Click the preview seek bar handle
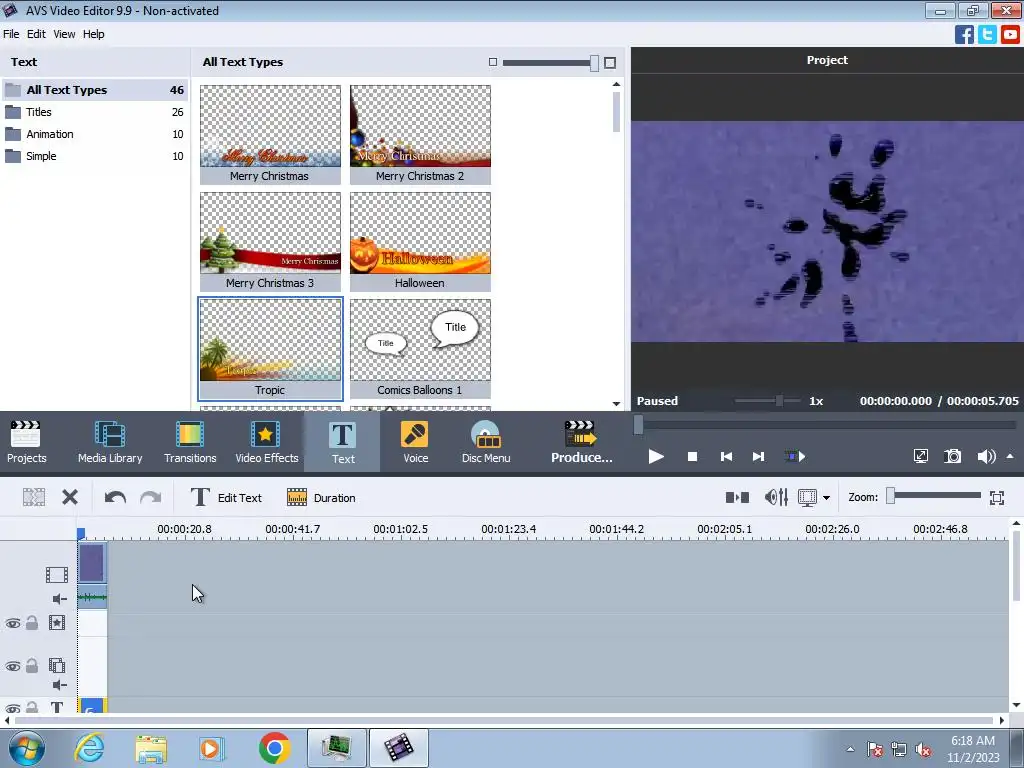The width and height of the screenshot is (1024, 768). click(639, 425)
